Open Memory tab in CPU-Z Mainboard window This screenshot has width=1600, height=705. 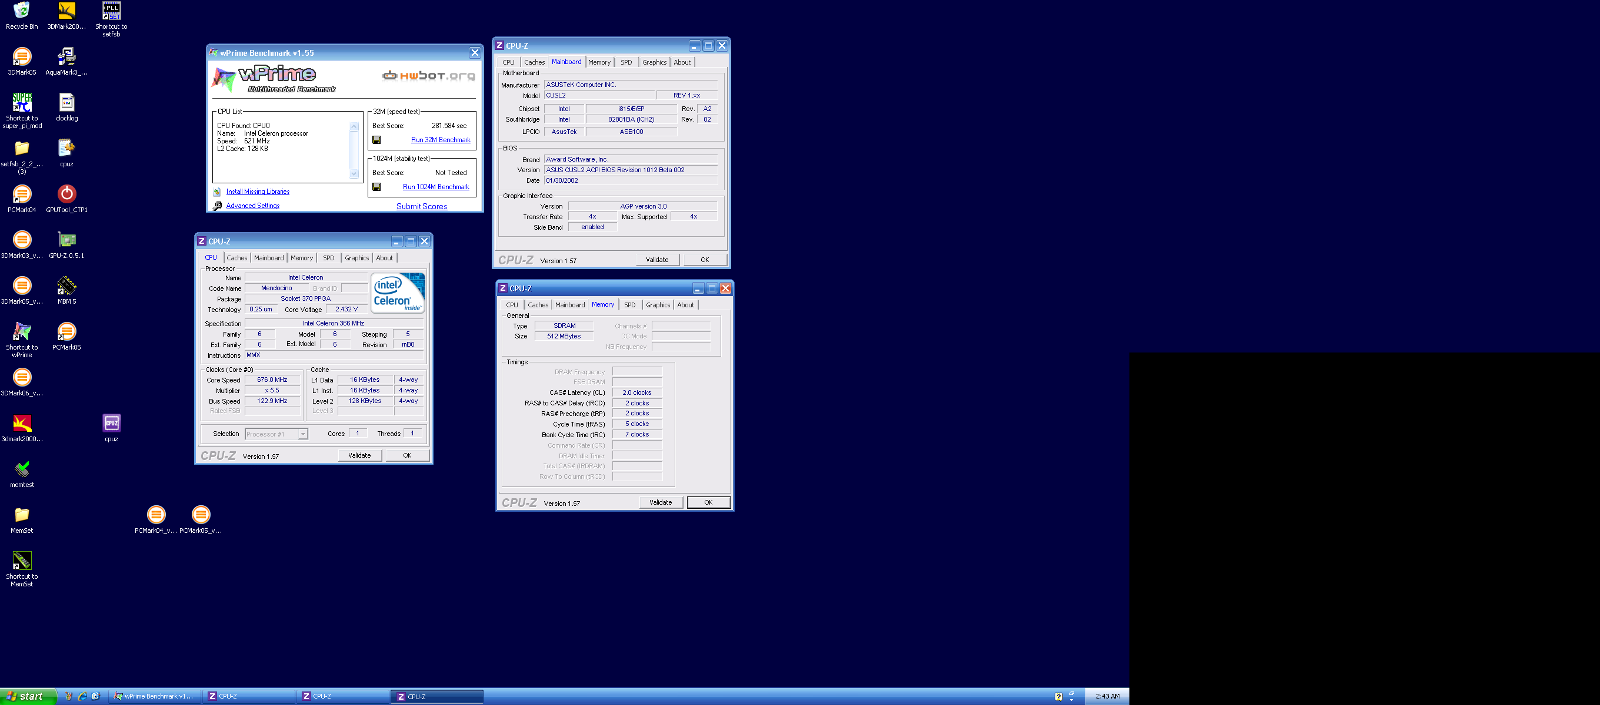(599, 62)
